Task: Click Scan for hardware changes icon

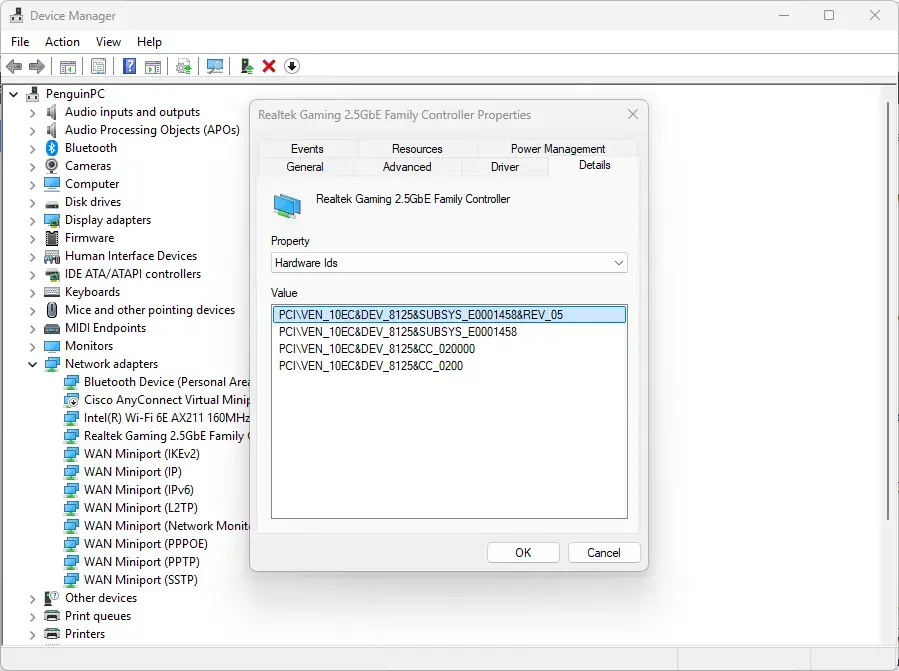Action: tap(215, 67)
